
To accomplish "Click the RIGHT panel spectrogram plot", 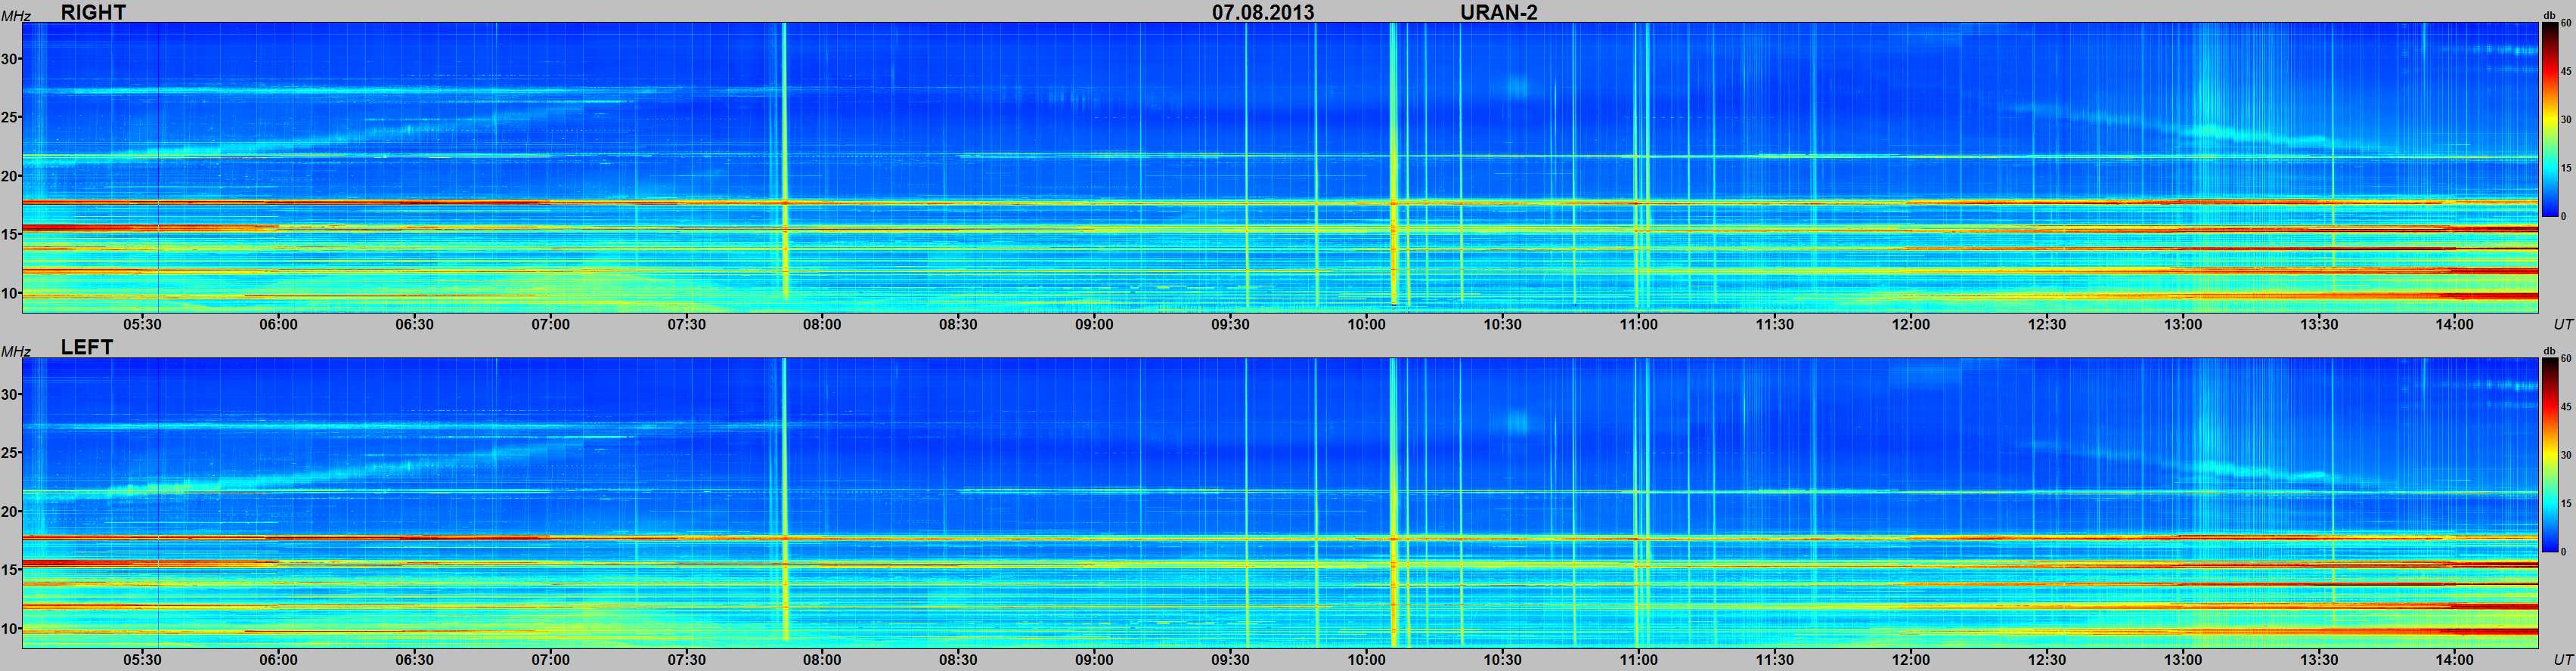I will point(1280,167).
